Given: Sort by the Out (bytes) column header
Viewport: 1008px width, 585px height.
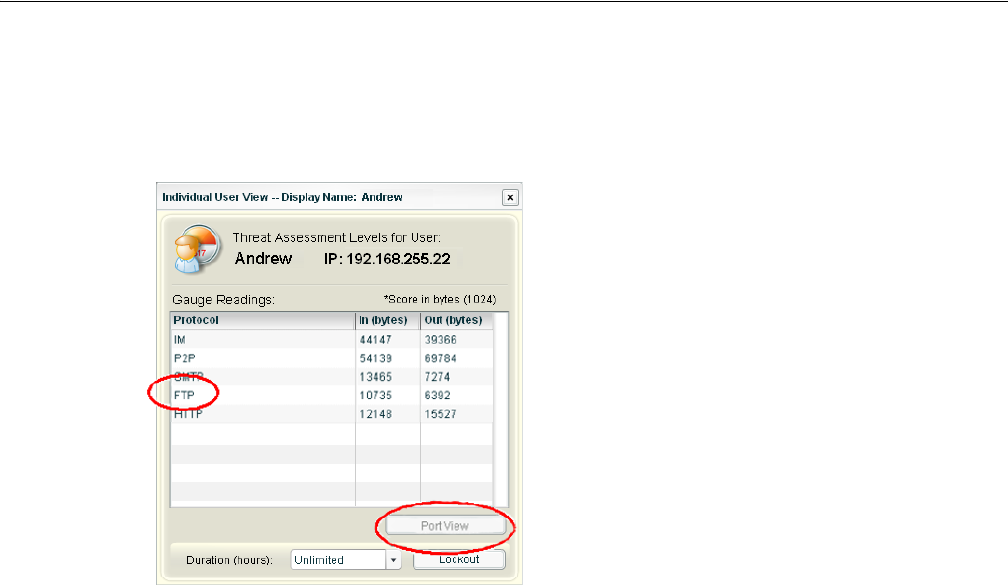Looking at the screenshot, I should click(x=456, y=321).
